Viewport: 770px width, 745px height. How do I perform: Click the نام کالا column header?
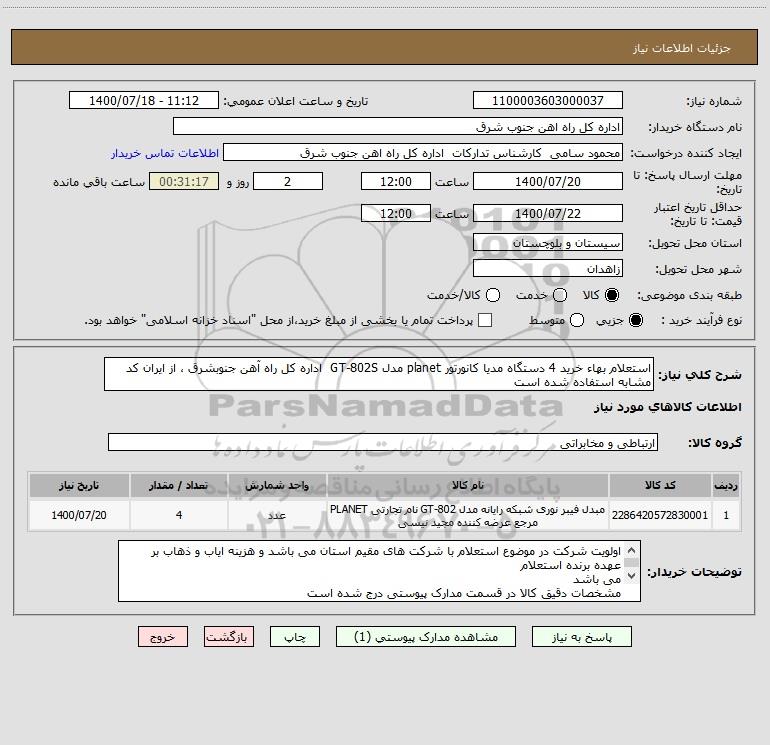[468, 485]
